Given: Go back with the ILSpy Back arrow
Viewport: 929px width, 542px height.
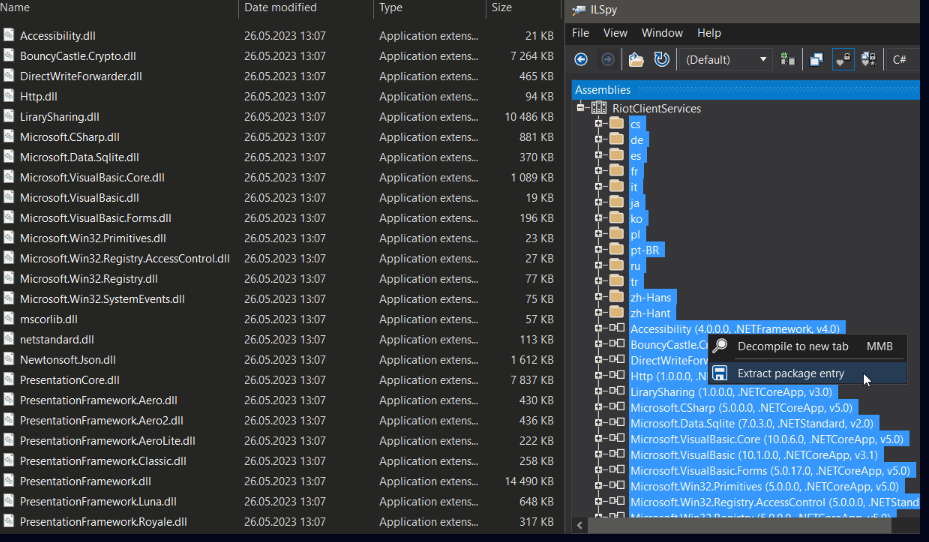Looking at the screenshot, I should [581, 59].
